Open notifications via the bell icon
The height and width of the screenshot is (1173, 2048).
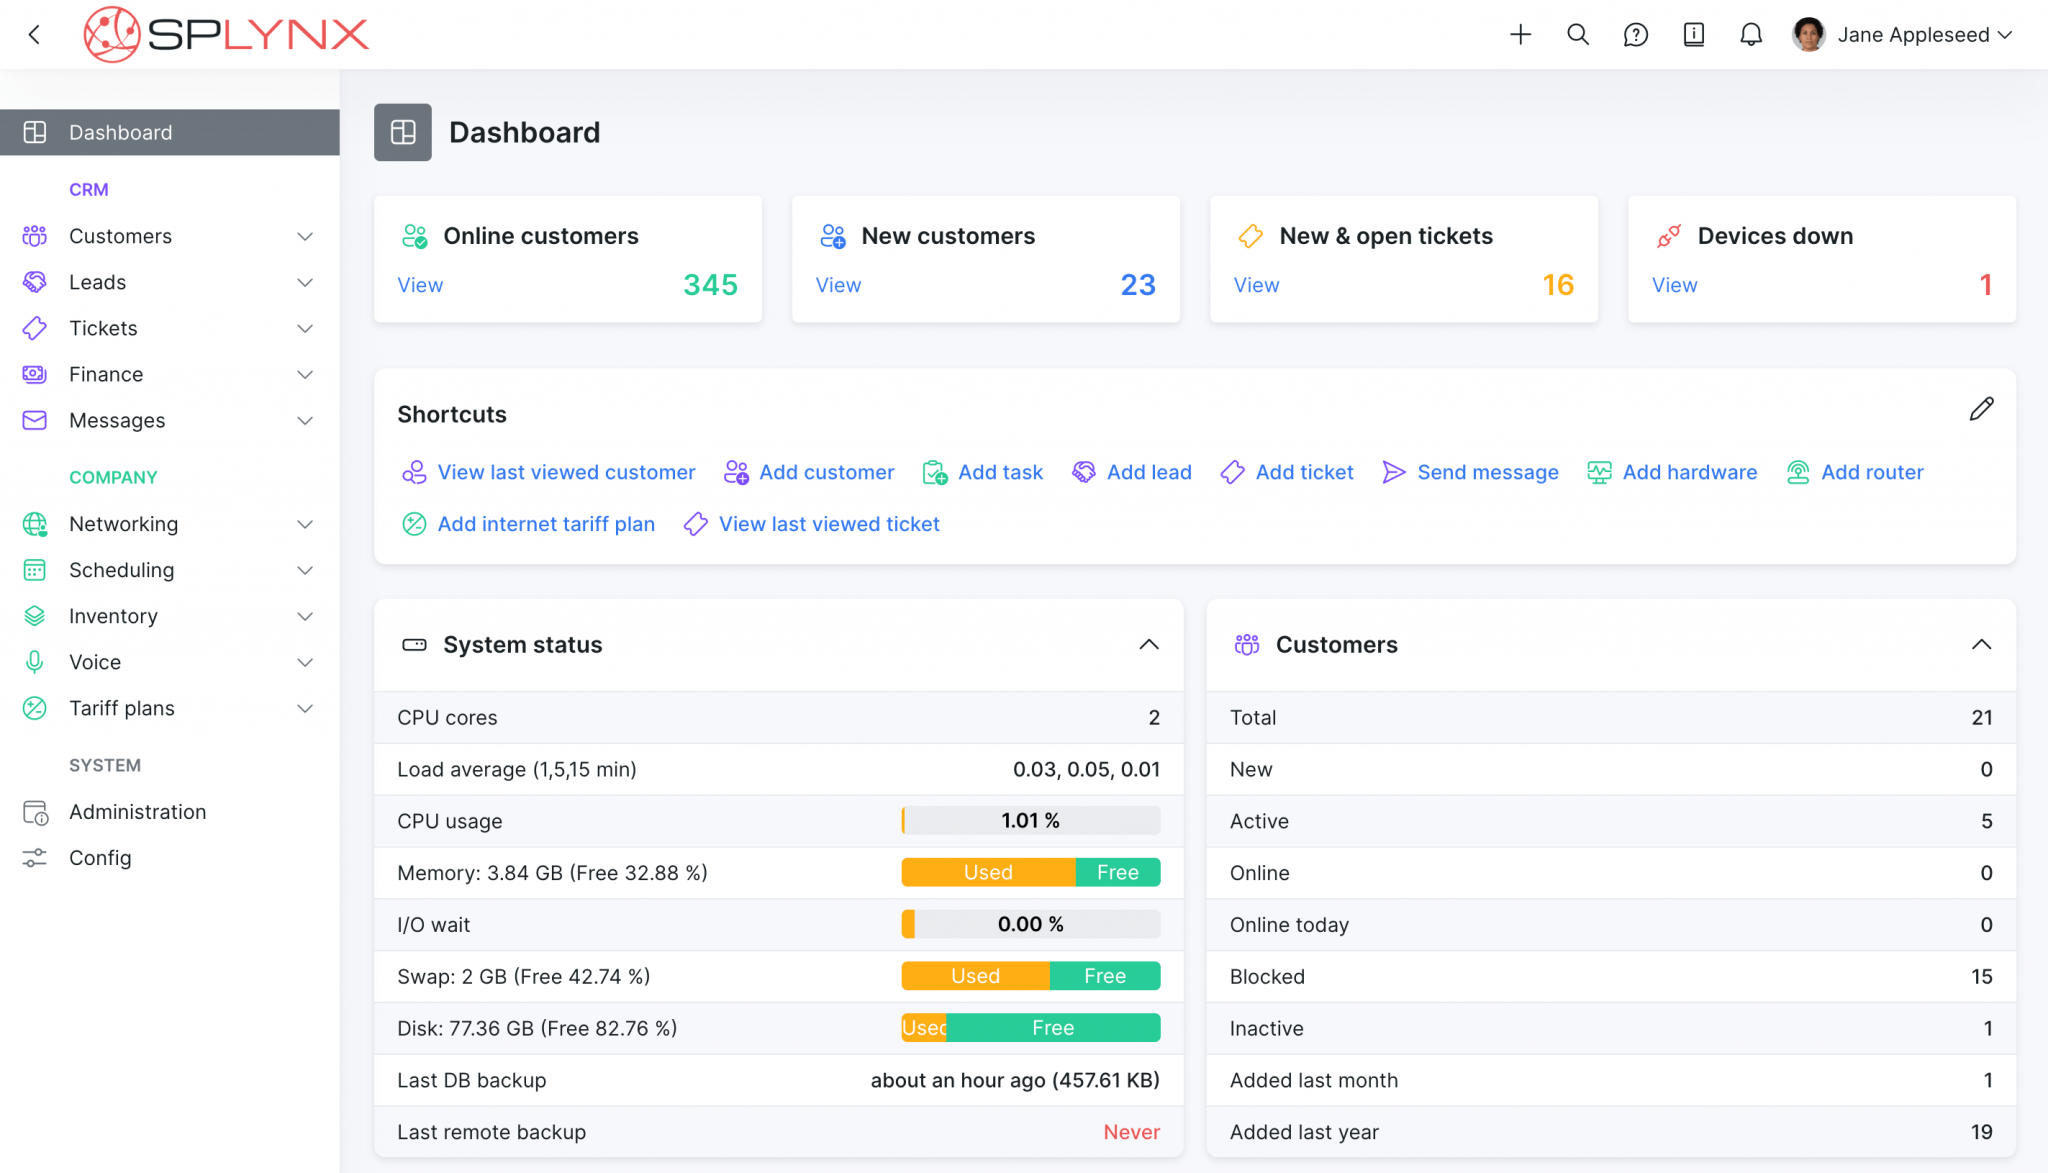click(x=1751, y=33)
